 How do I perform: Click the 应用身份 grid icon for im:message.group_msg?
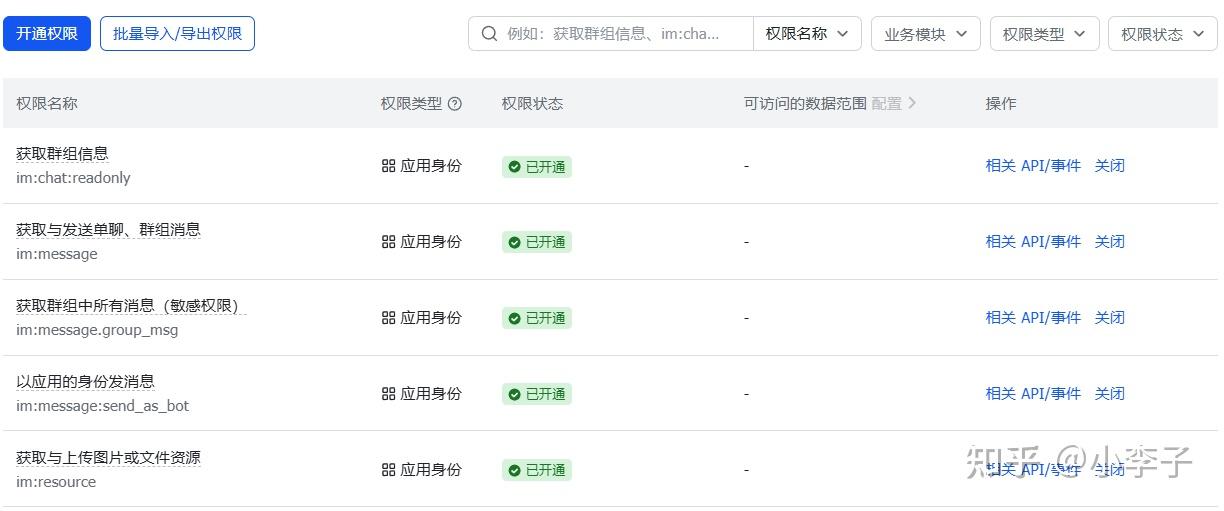coord(389,318)
